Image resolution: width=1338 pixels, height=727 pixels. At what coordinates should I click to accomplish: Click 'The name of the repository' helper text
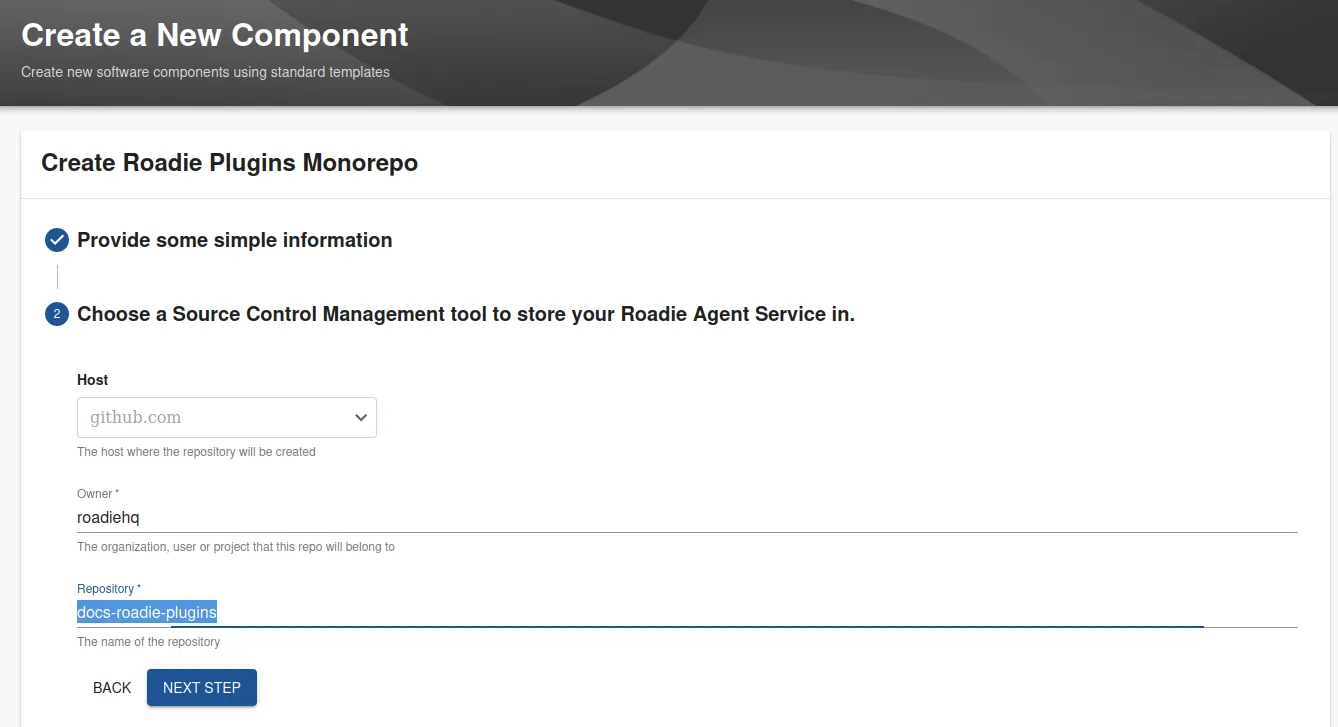click(x=148, y=642)
